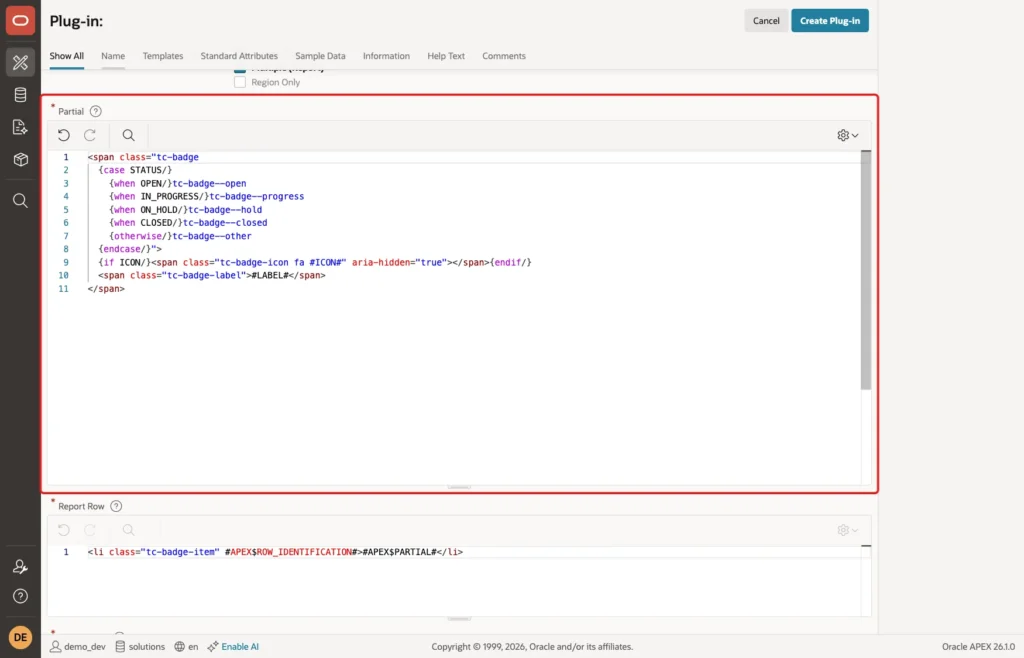Screen dimensions: 1024x658
Task: Click the line containing #LABEL#
Action: (x=212, y=275)
